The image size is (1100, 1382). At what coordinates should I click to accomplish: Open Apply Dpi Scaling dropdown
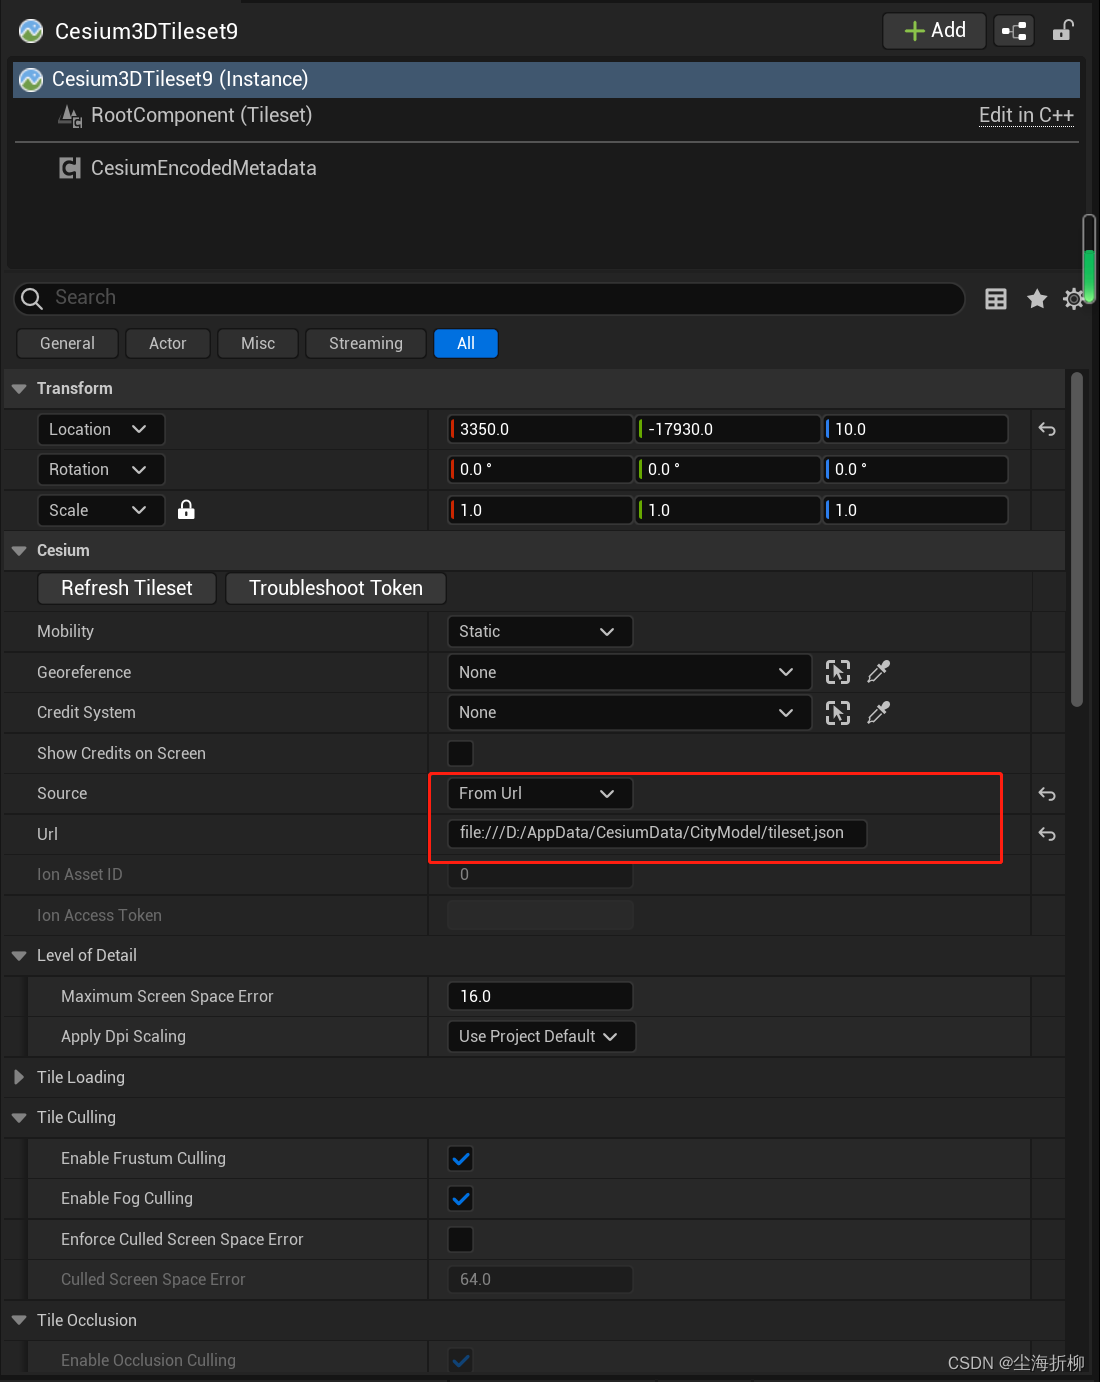coord(541,1036)
